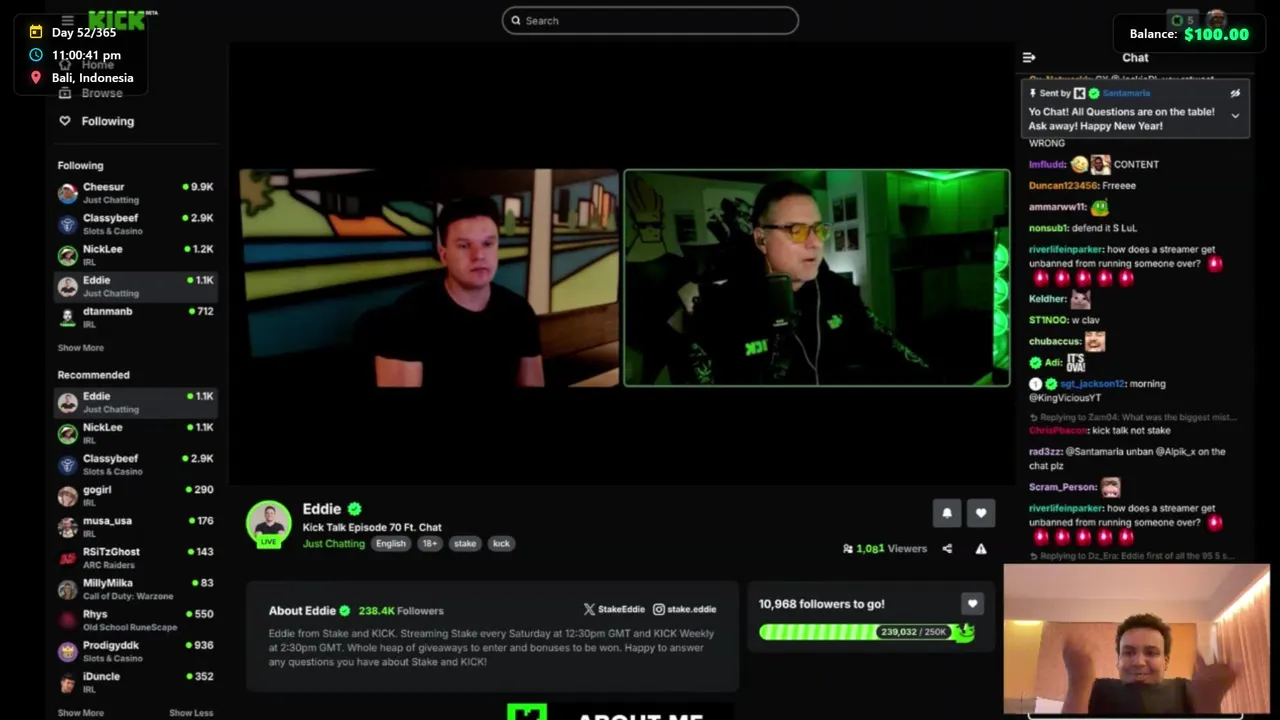Click Rhys avatar icon in Recommended
The image size is (1280, 720).
tap(67, 620)
